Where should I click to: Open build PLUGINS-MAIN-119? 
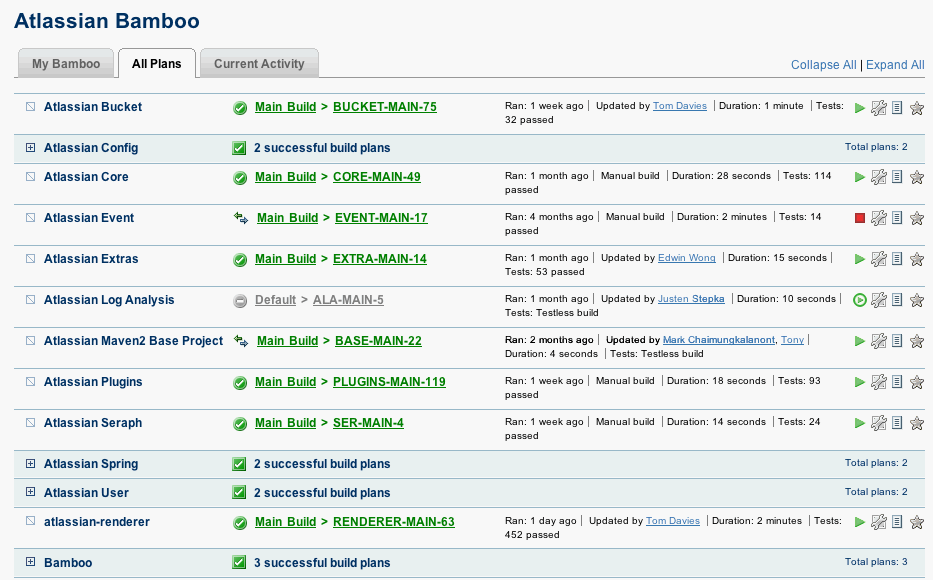389,382
